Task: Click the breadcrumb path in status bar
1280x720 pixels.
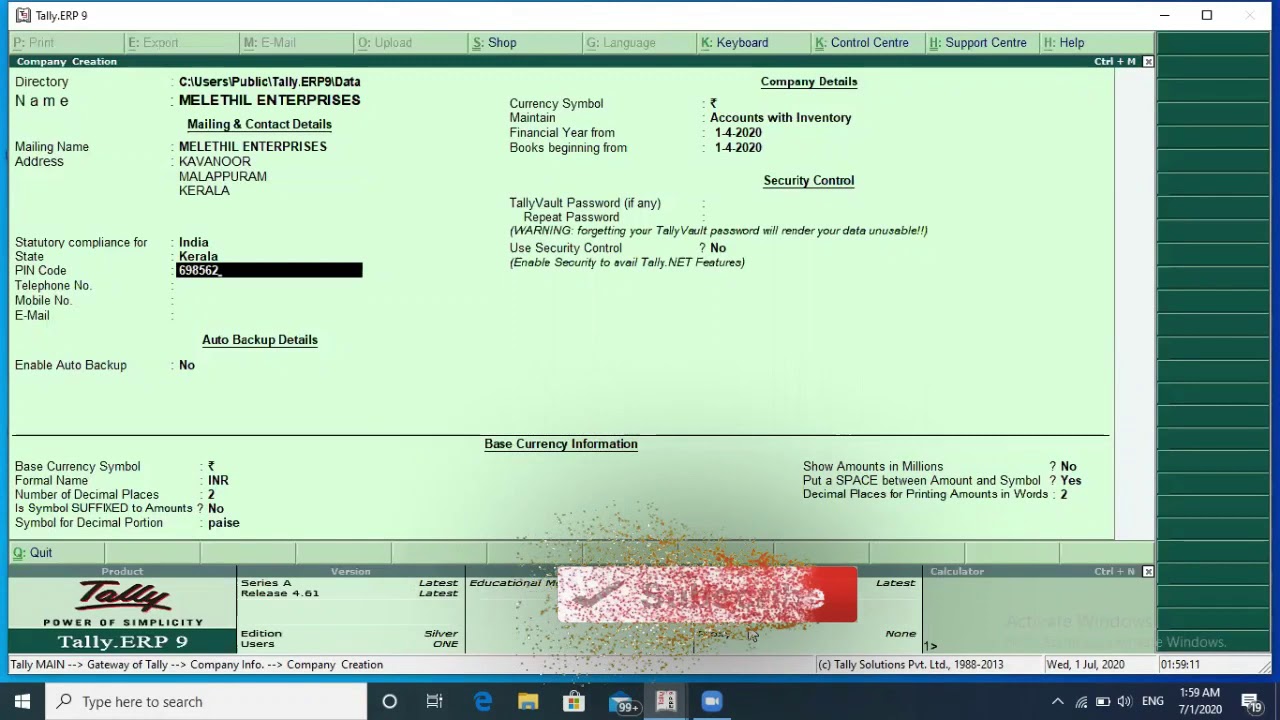Action: pos(196,665)
